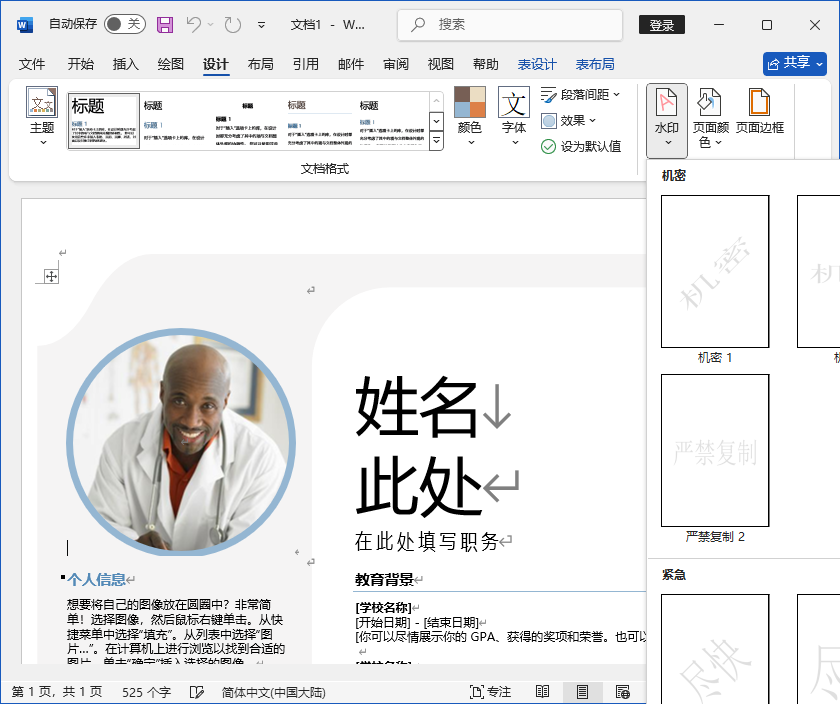This screenshot has height=704, width=840.
Task: Open the 邮件 (Mailings) ribbon tab
Action: point(350,63)
